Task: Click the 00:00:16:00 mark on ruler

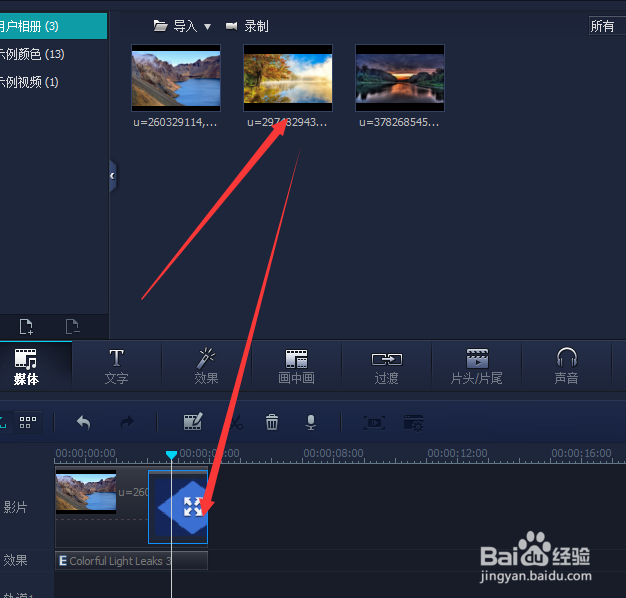Action: [581, 453]
